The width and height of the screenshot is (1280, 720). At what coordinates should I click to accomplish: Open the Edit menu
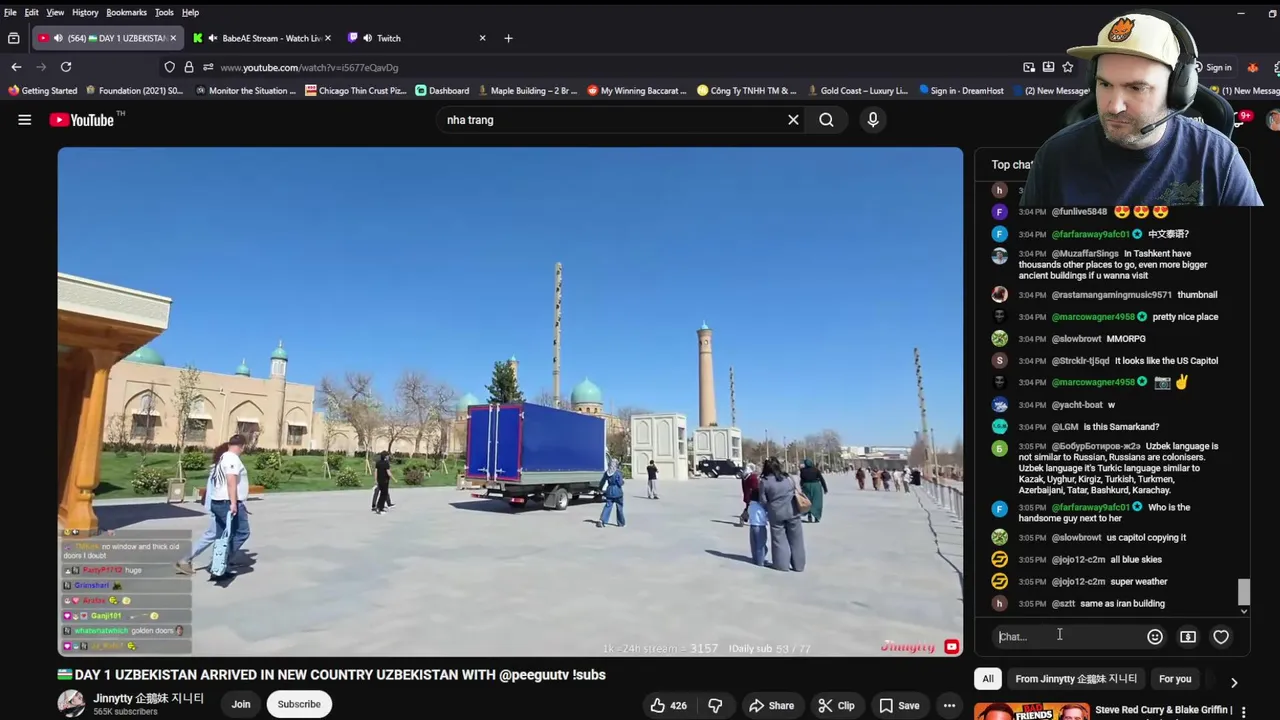tap(31, 12)
